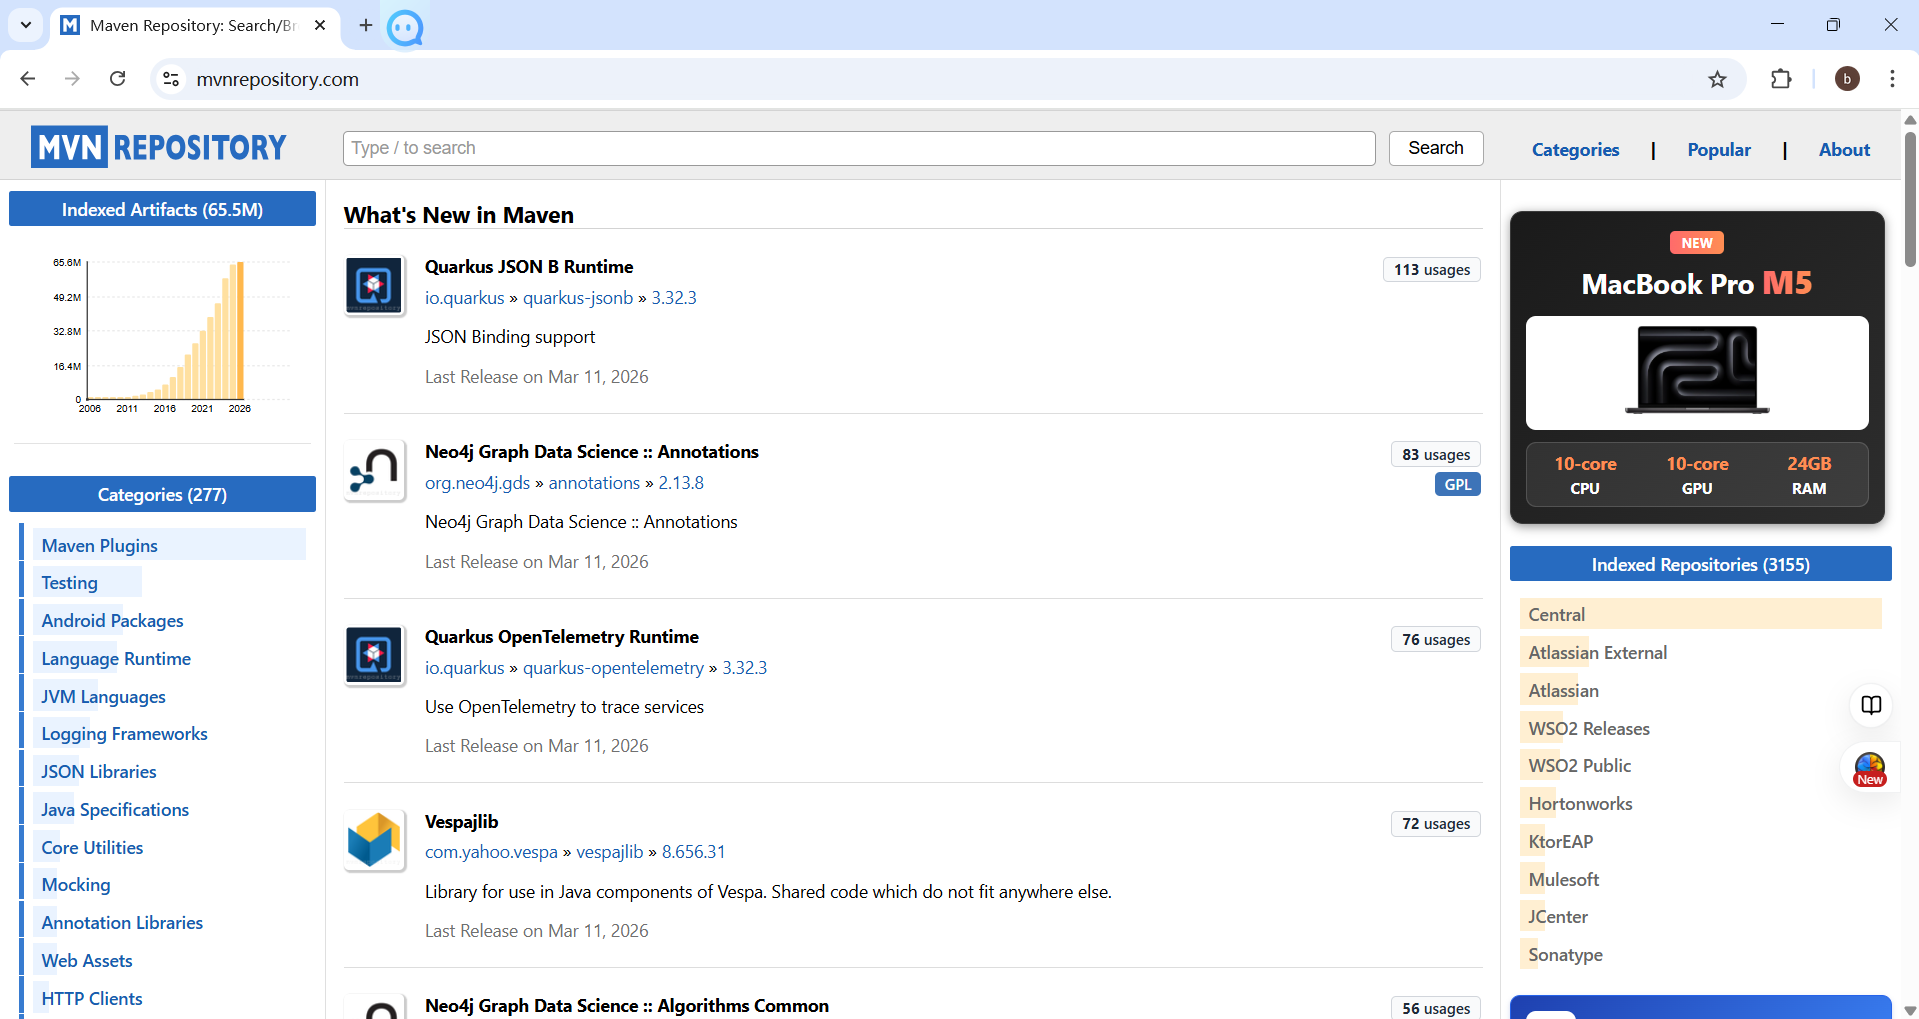This screenshot has height=1019, width=1919.
Task: Open the browser extensions menu
Action: 1781,79
